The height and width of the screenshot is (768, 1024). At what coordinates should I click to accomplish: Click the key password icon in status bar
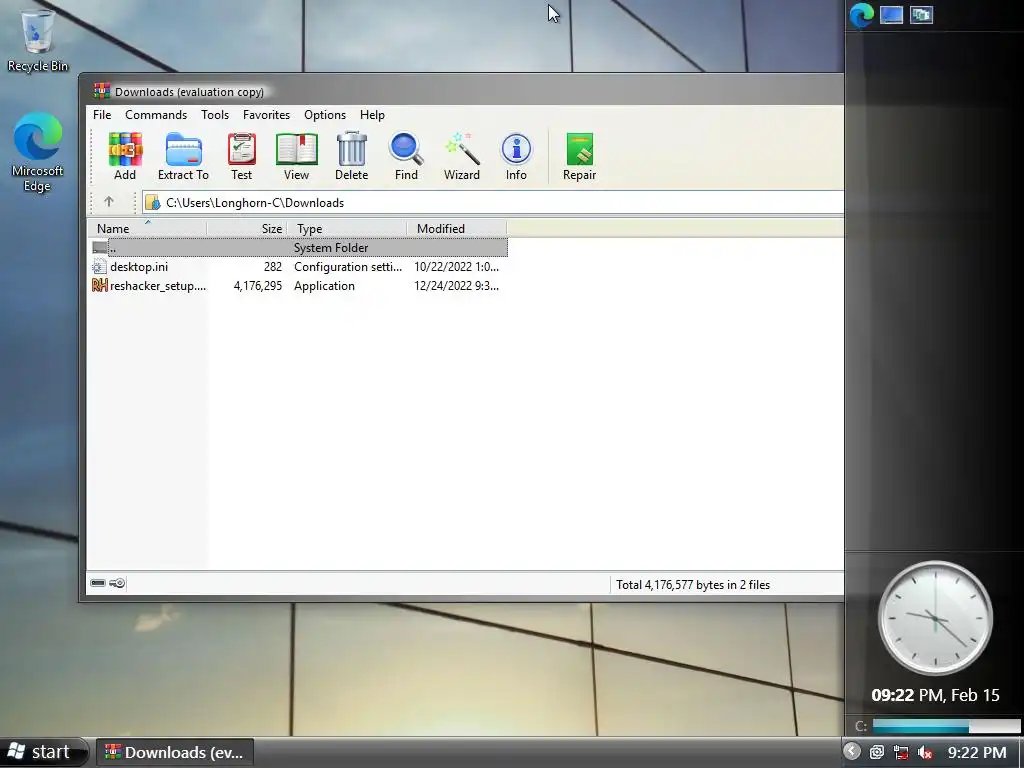coord(117,583)
